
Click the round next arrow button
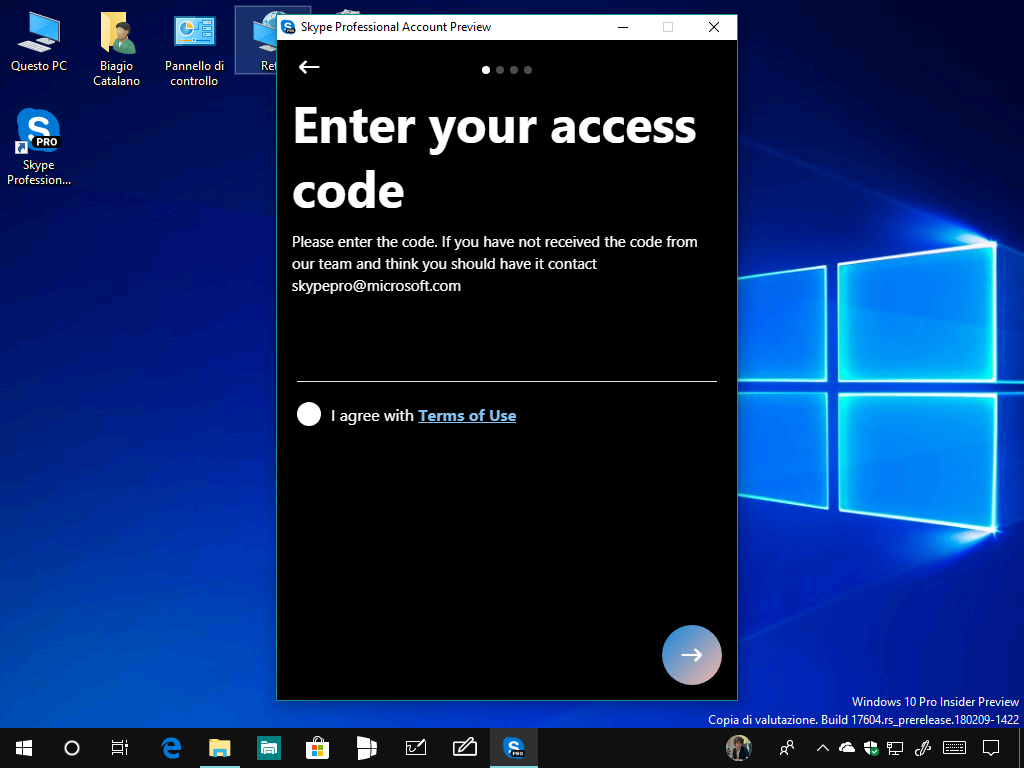(692, 654)
